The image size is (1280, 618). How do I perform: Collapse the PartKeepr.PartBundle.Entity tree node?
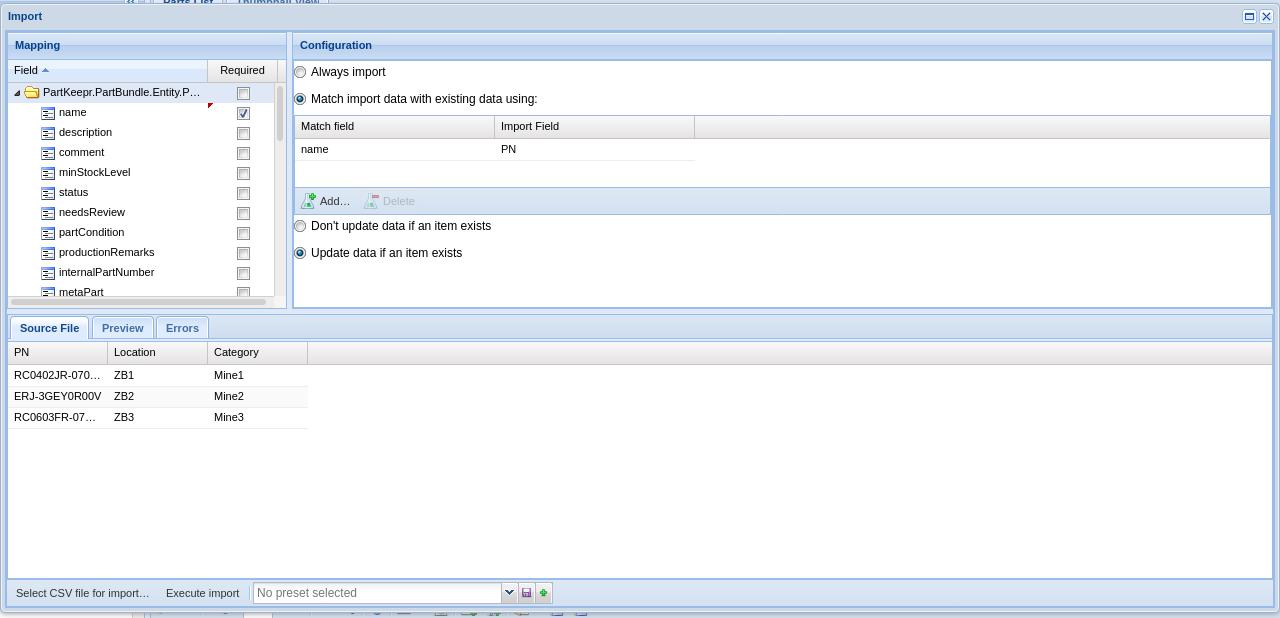point(17,92)
